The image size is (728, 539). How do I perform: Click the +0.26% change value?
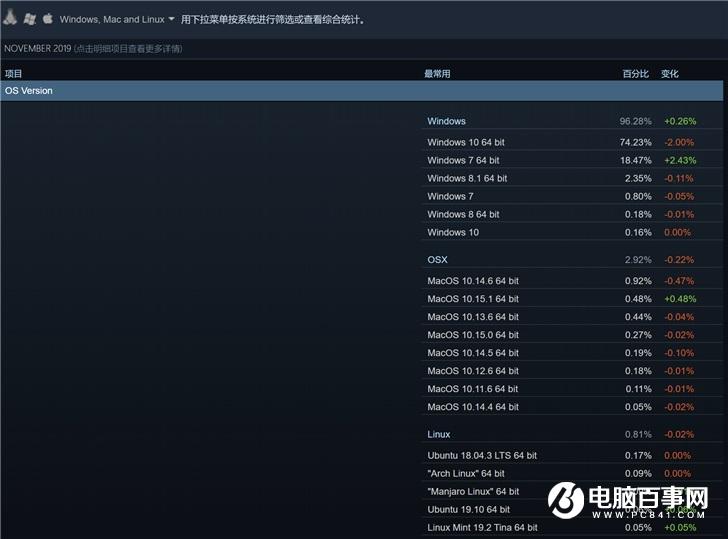click(680, 121)
